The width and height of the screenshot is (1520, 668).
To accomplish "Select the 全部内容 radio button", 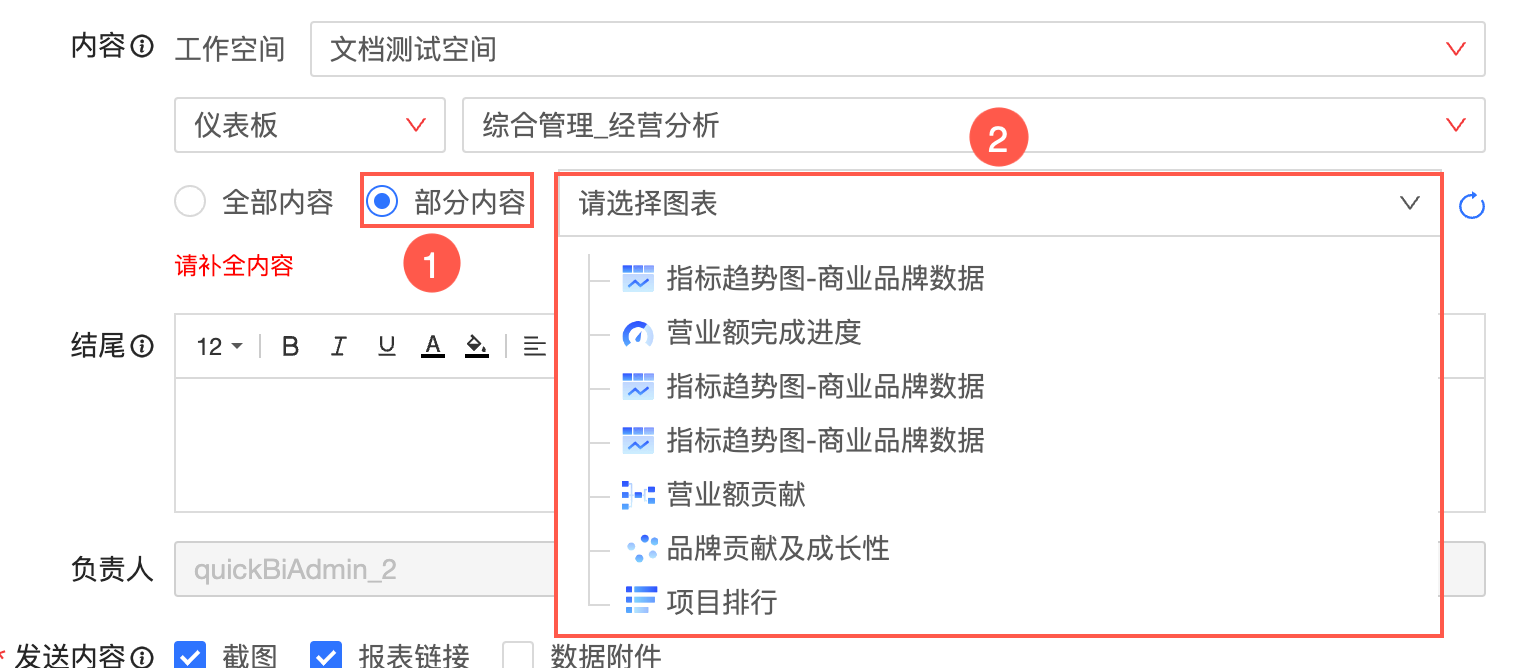I will pyautogui.click(x=190, y=203).
